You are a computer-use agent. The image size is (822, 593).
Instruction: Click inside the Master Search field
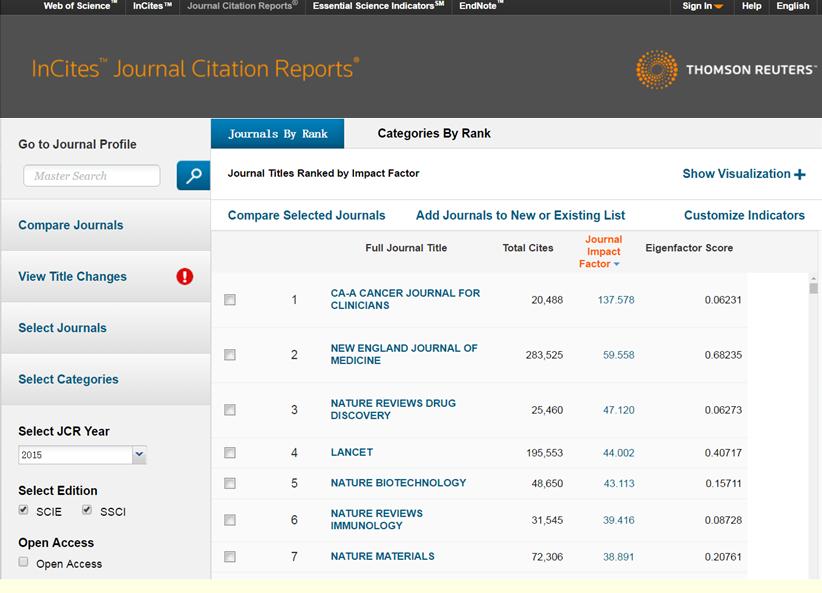[x=92, y=176]
